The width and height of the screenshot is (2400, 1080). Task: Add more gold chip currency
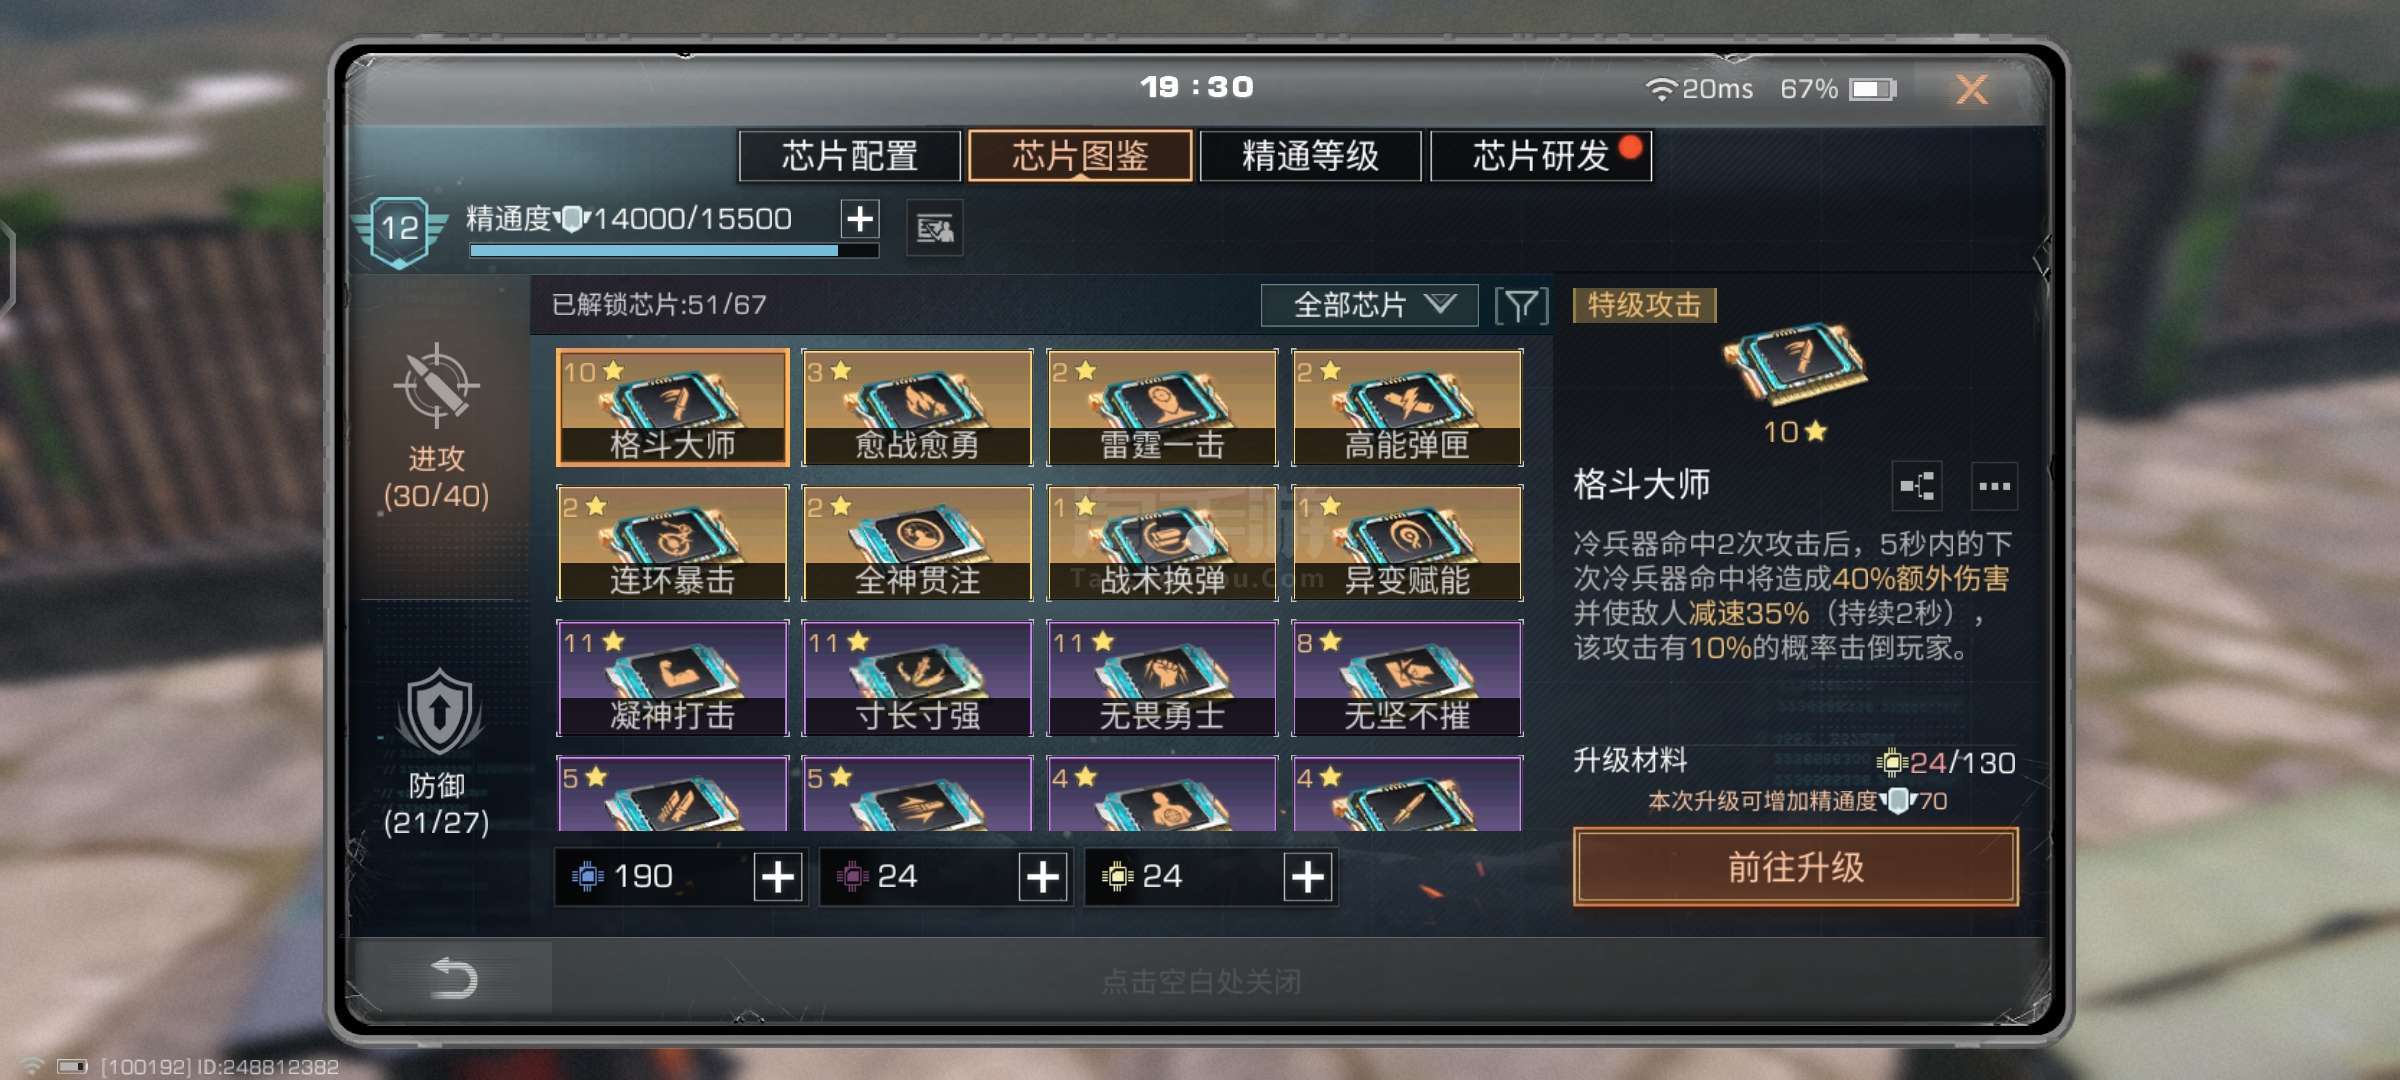point(1308,877)
